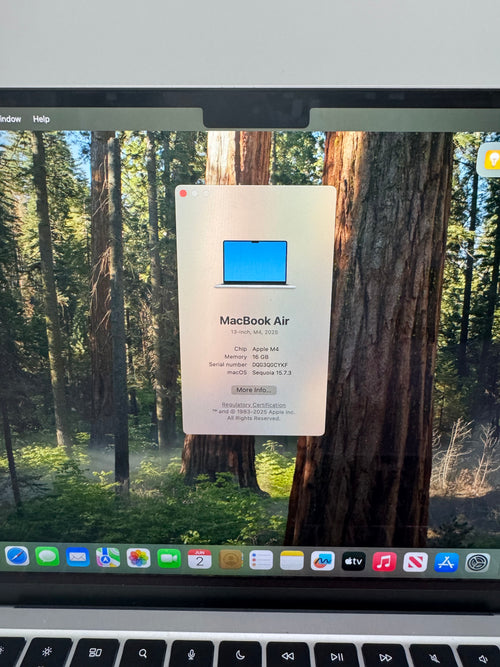Start FaceTime from the Dock
The image size is (500, 667).
tap(169, 559)
